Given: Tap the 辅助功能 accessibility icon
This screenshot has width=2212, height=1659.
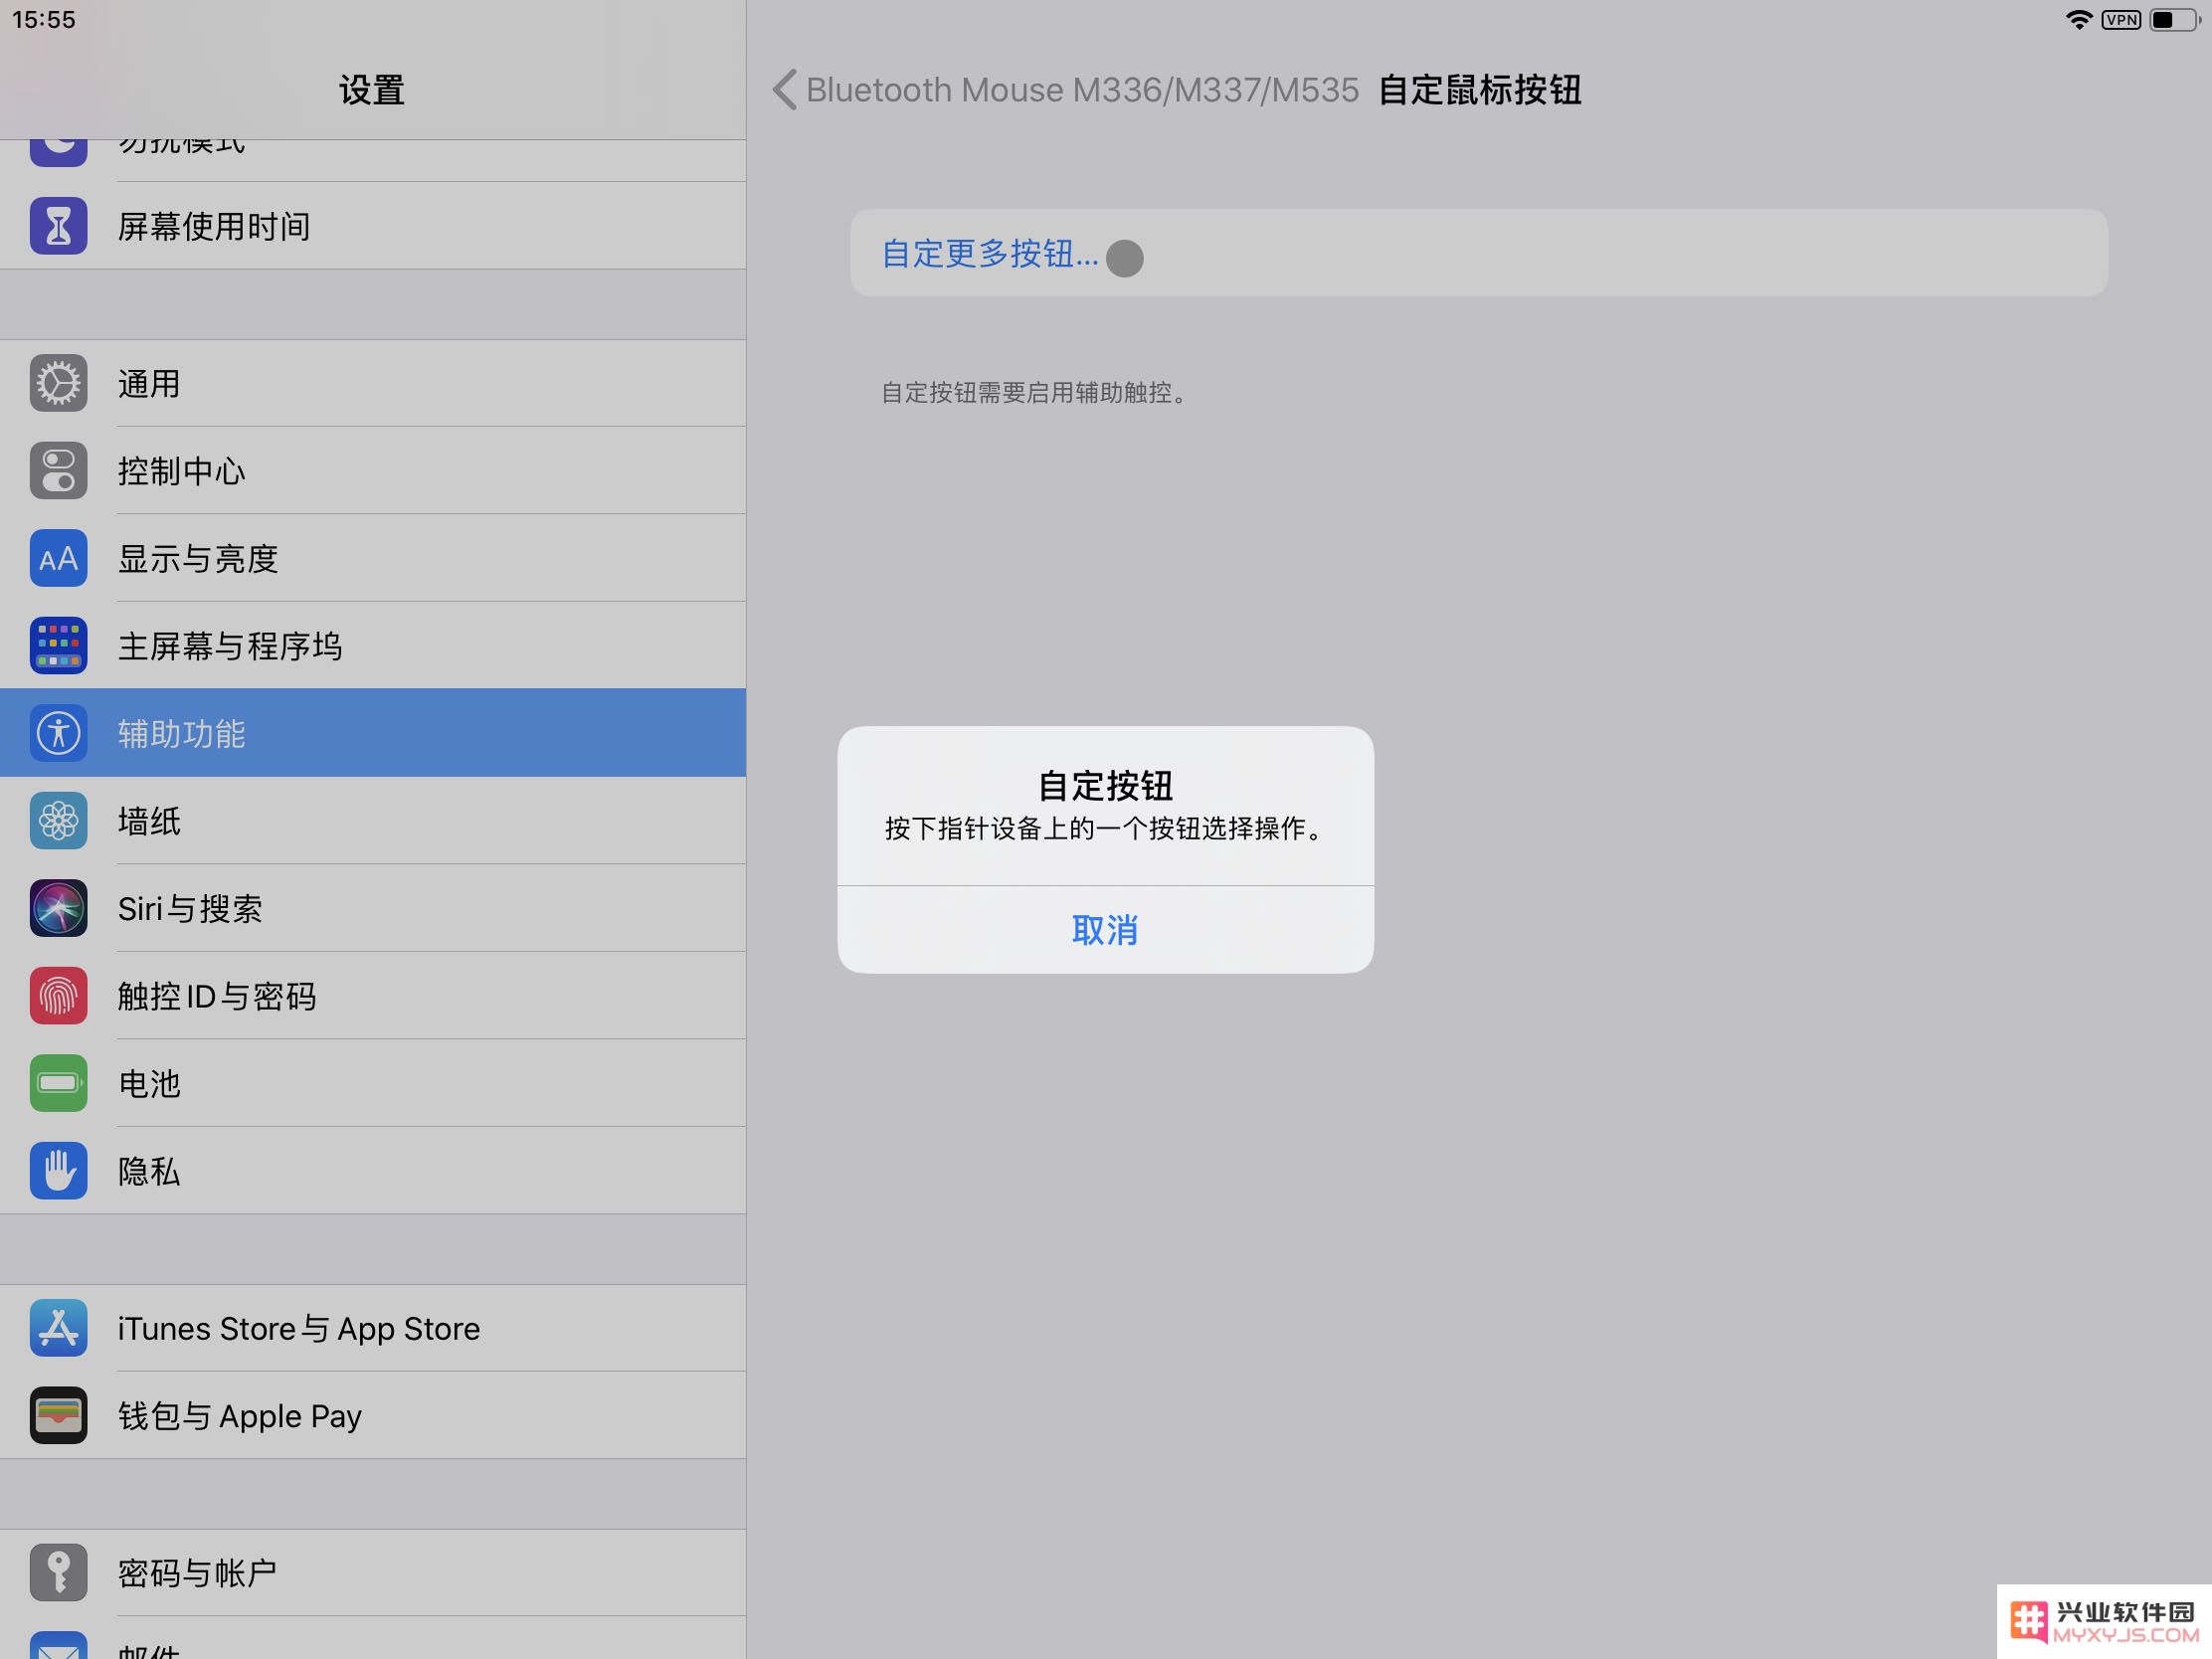Looking at the screenshot, I should pos(58,733).
